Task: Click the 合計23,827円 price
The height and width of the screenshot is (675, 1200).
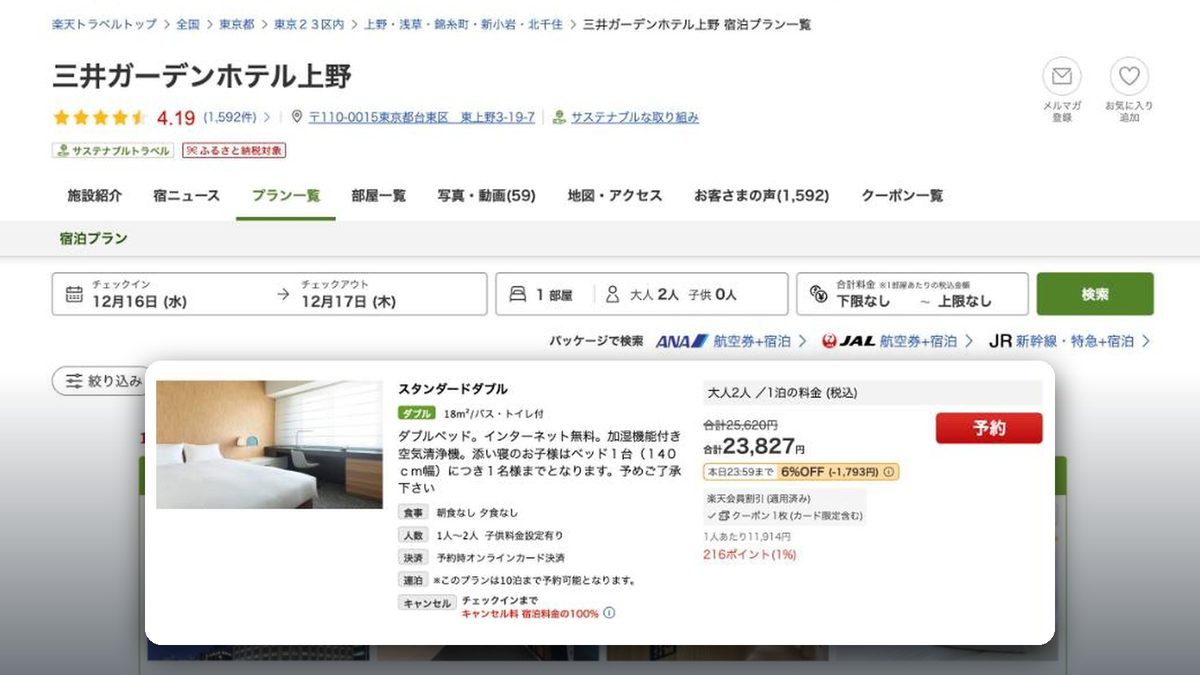Action: point(754,446)
